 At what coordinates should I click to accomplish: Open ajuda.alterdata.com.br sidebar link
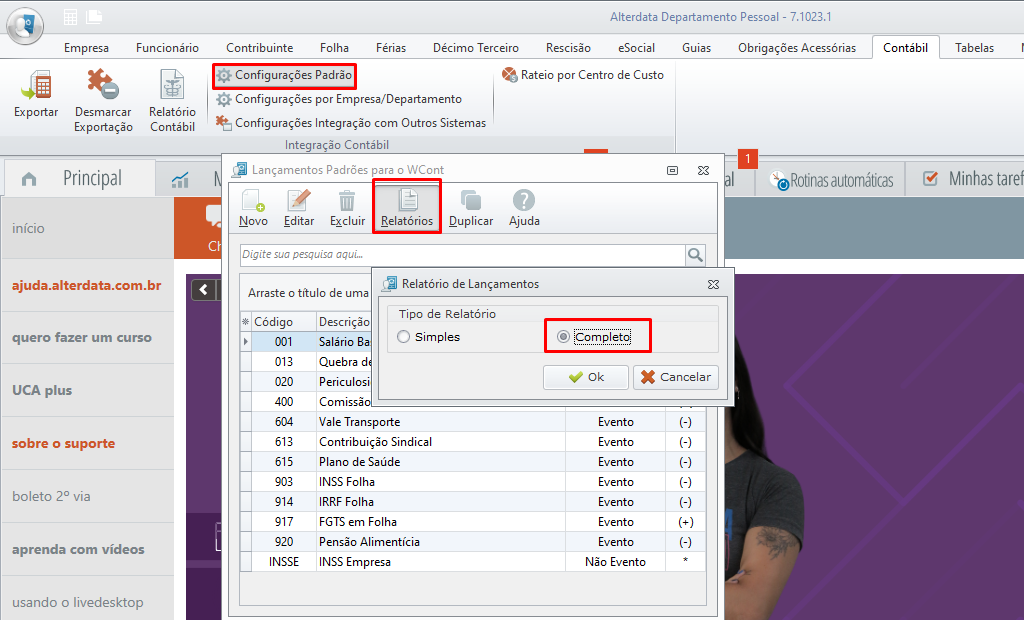[x=86, y=286]
